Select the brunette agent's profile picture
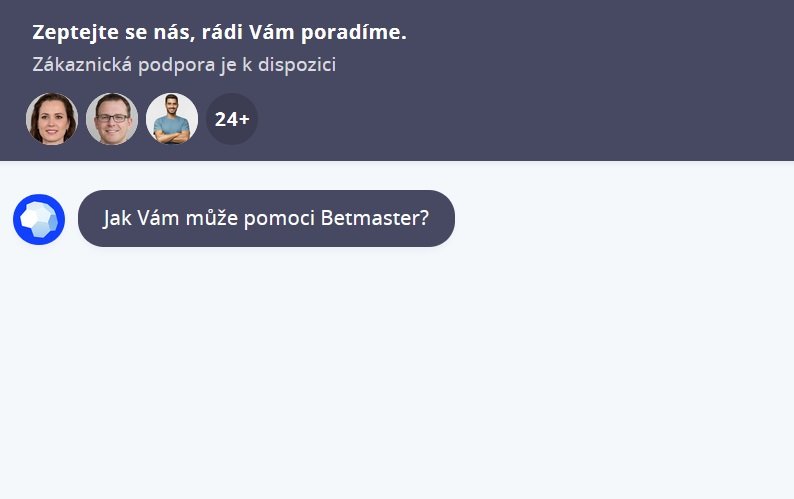 (52, 119)
